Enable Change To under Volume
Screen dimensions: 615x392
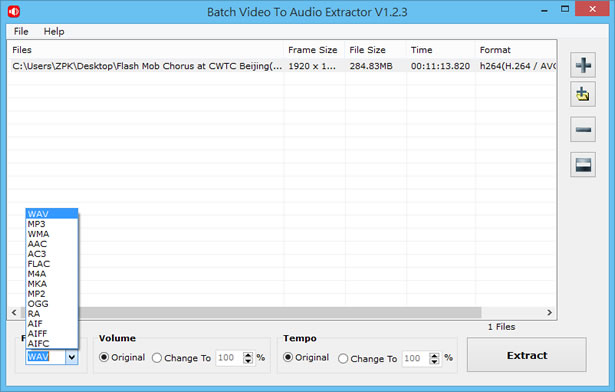pos(181,358)
